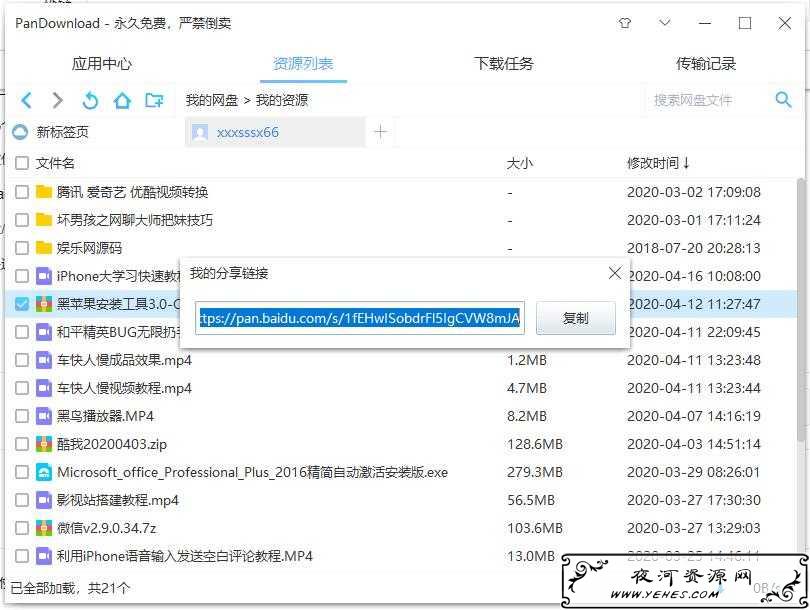810x610 pixels.
Task: Close the 我的分享链接 dialog
Action: pos(615,273)
